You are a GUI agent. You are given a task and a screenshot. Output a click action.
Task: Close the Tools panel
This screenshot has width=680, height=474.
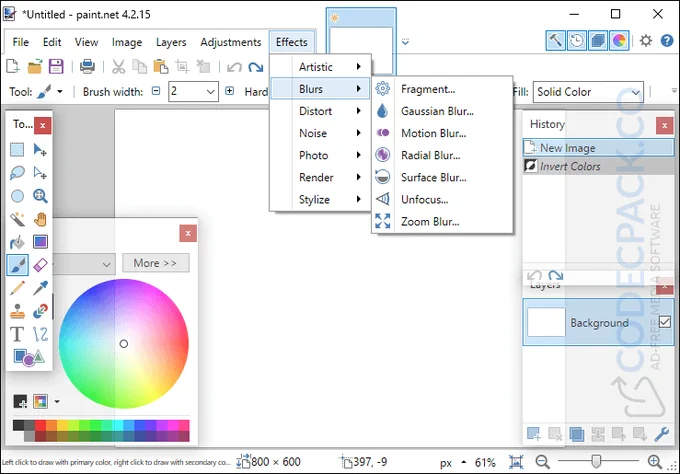pos(42,125)
